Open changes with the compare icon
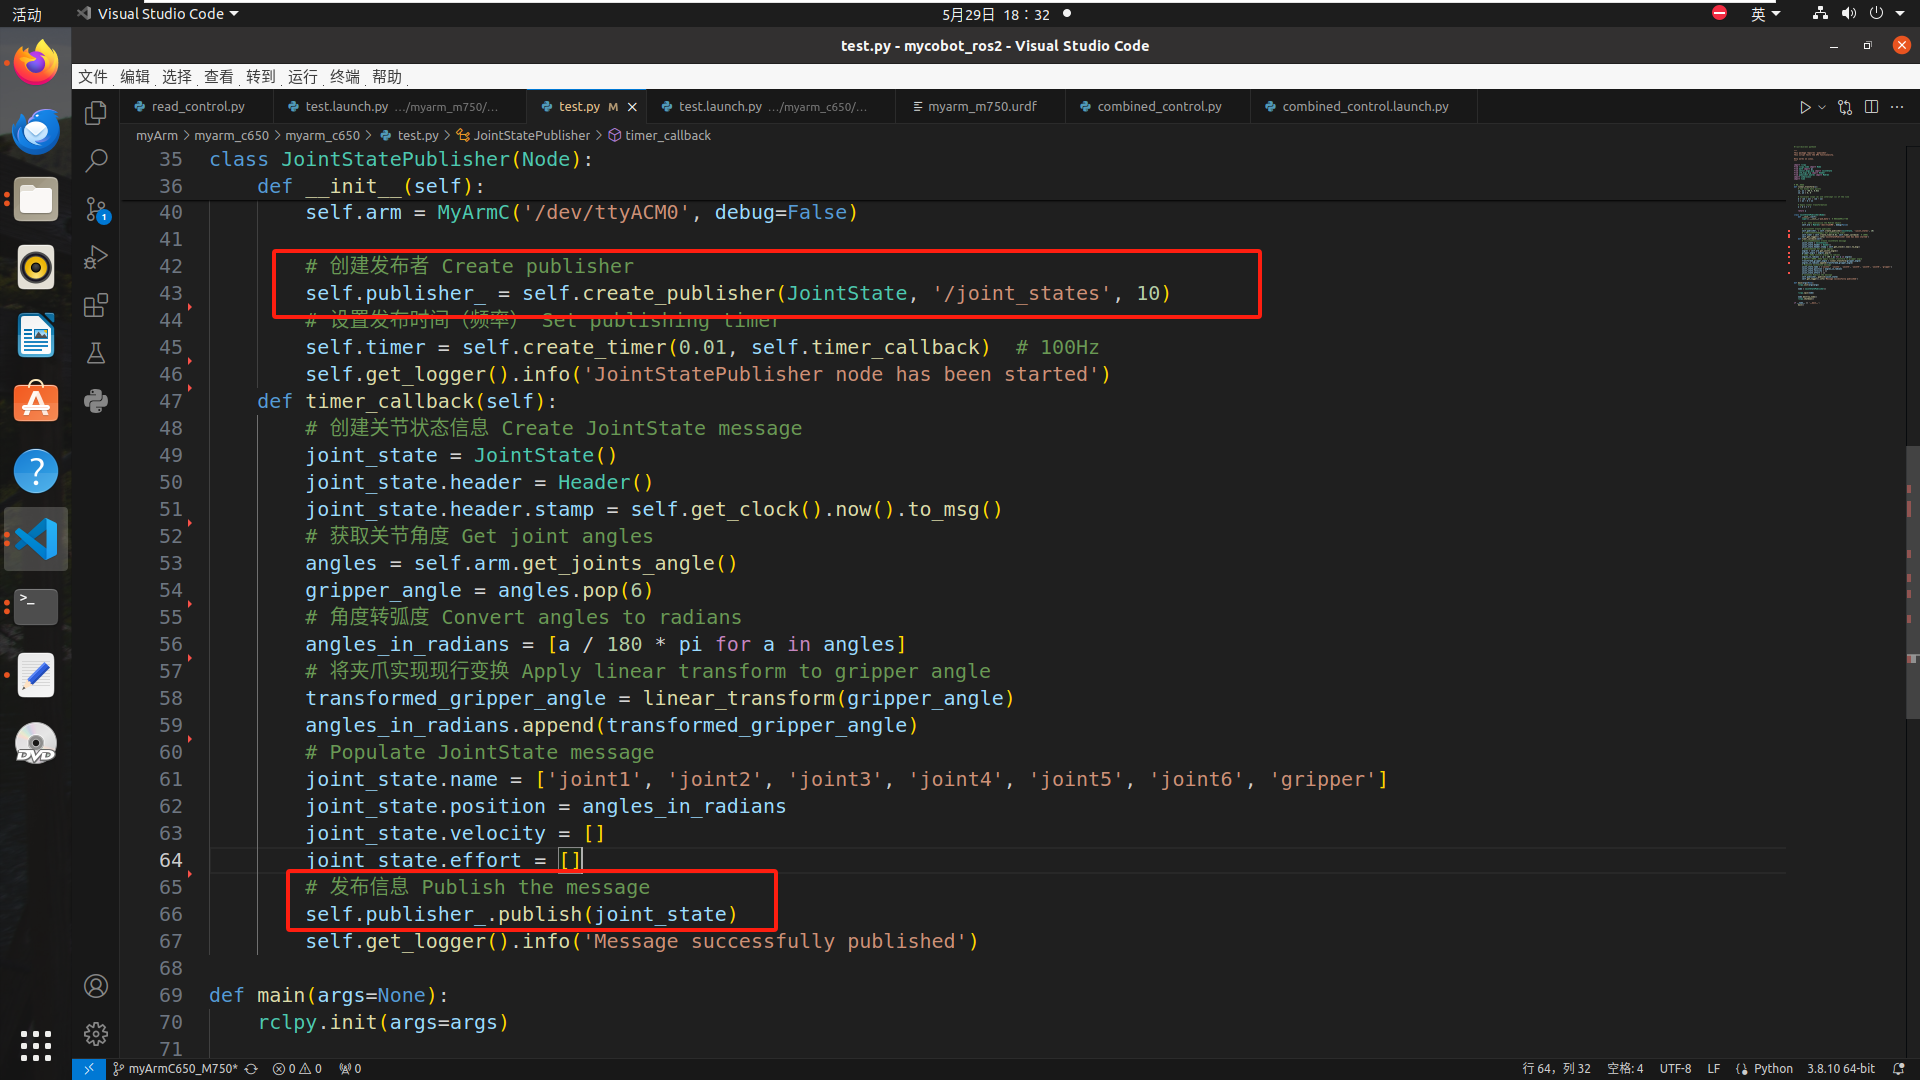 click(1845, 107)
